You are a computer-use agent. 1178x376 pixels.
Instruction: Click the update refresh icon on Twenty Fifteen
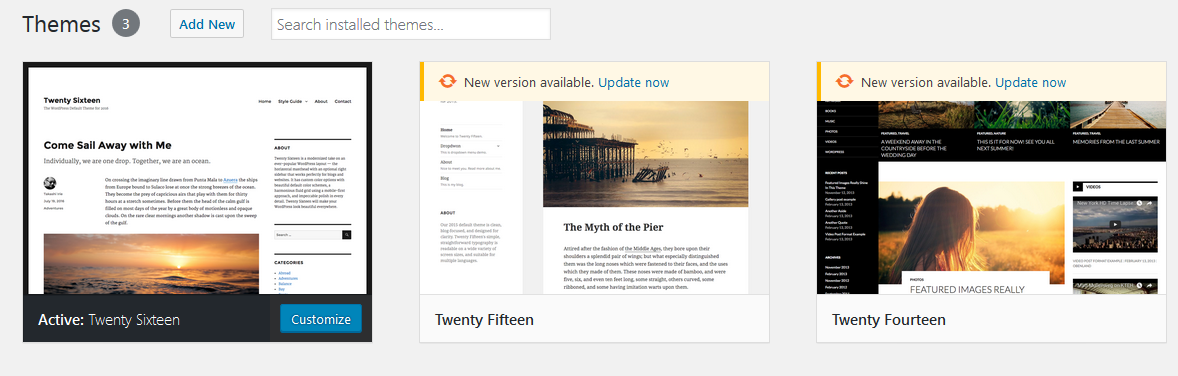pos(448,81)
